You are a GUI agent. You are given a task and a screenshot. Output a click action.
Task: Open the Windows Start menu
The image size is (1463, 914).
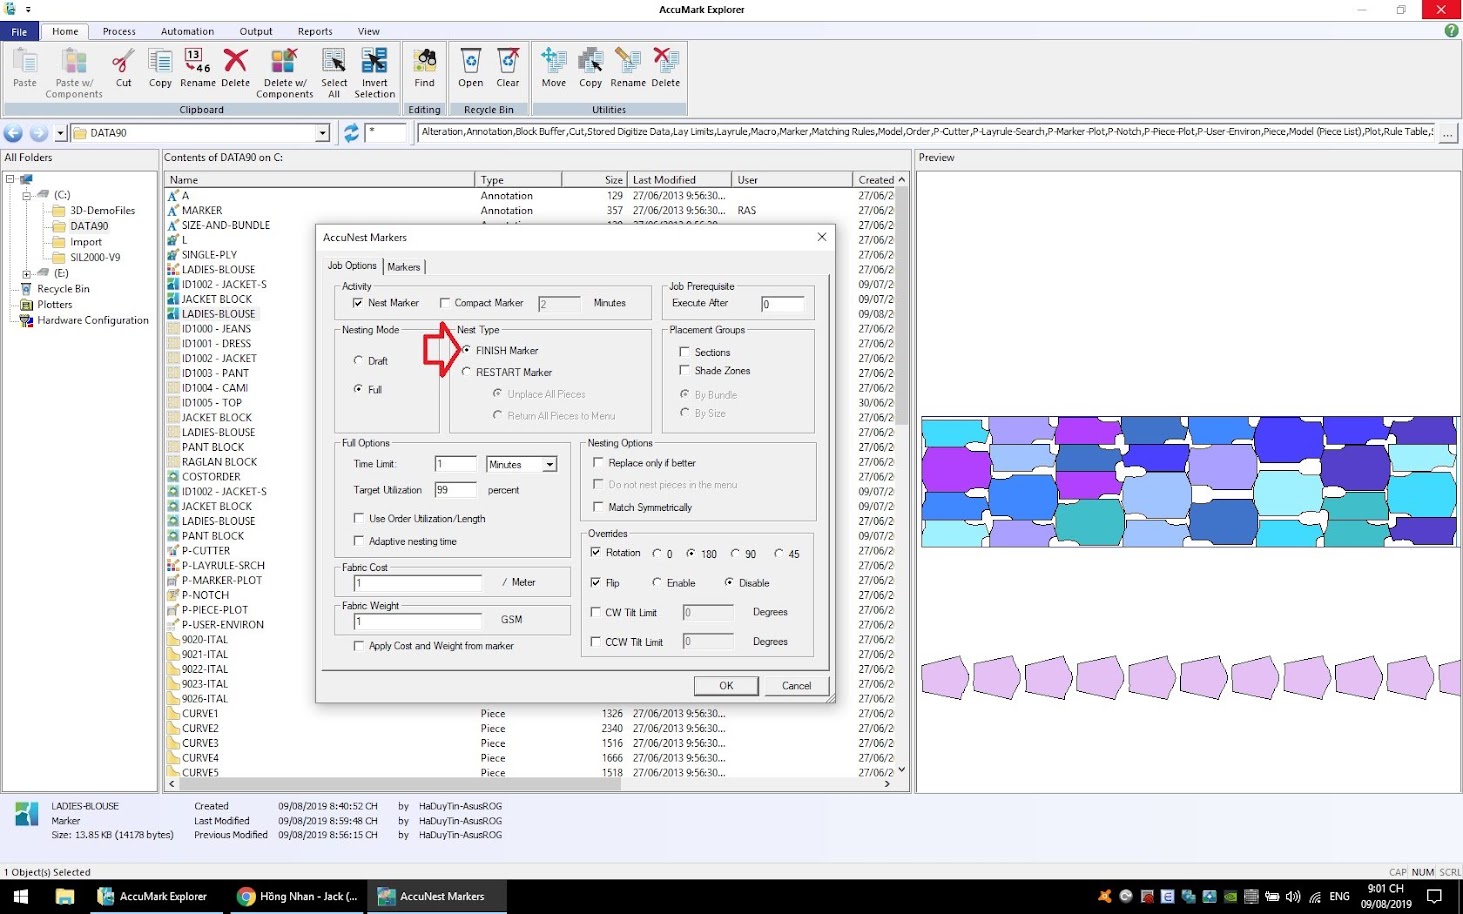tap(20, 896)
